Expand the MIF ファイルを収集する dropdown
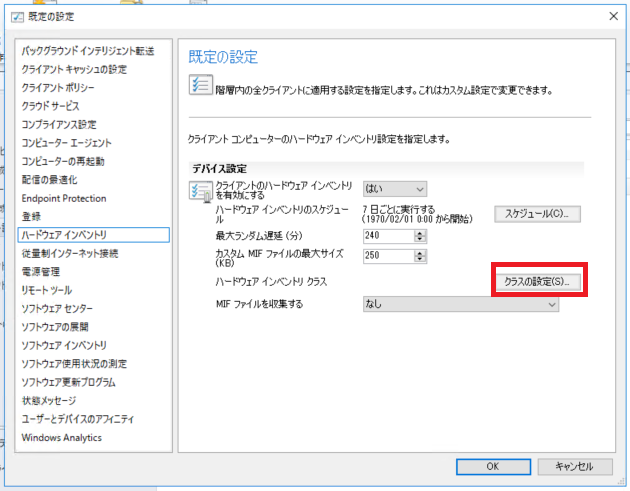 (x=460, y=304)
